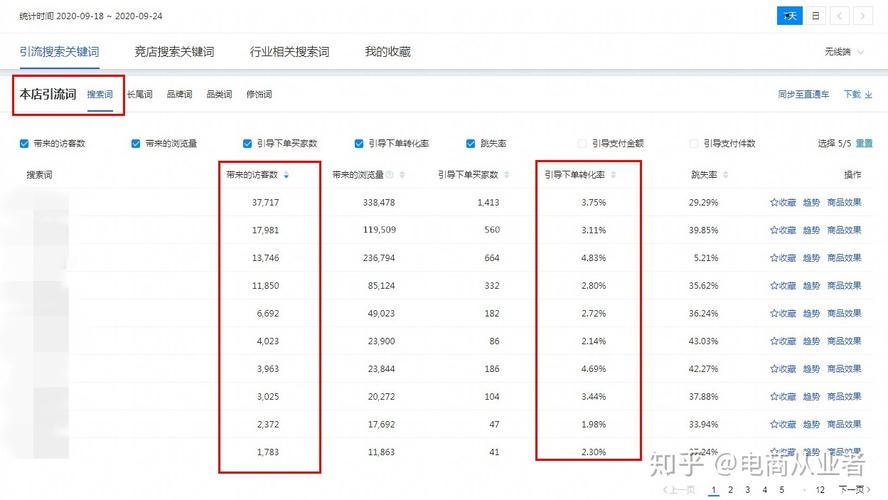
Task: Click the 下载 download arrow icon
Action: click(x=868, y=95)
